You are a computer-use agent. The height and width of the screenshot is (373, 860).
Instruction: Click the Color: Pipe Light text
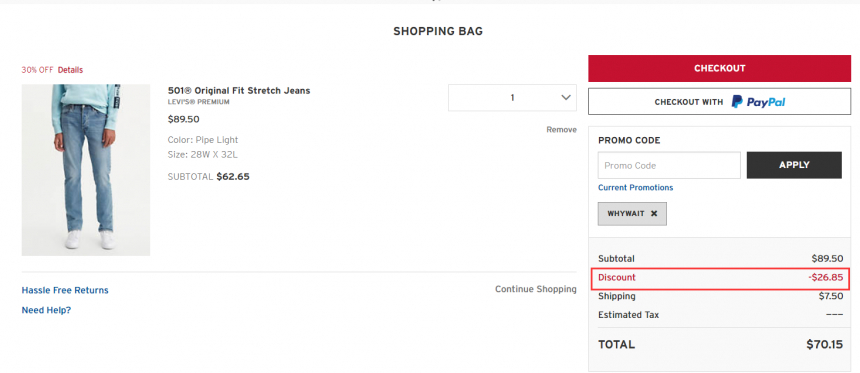click(203, 140)
